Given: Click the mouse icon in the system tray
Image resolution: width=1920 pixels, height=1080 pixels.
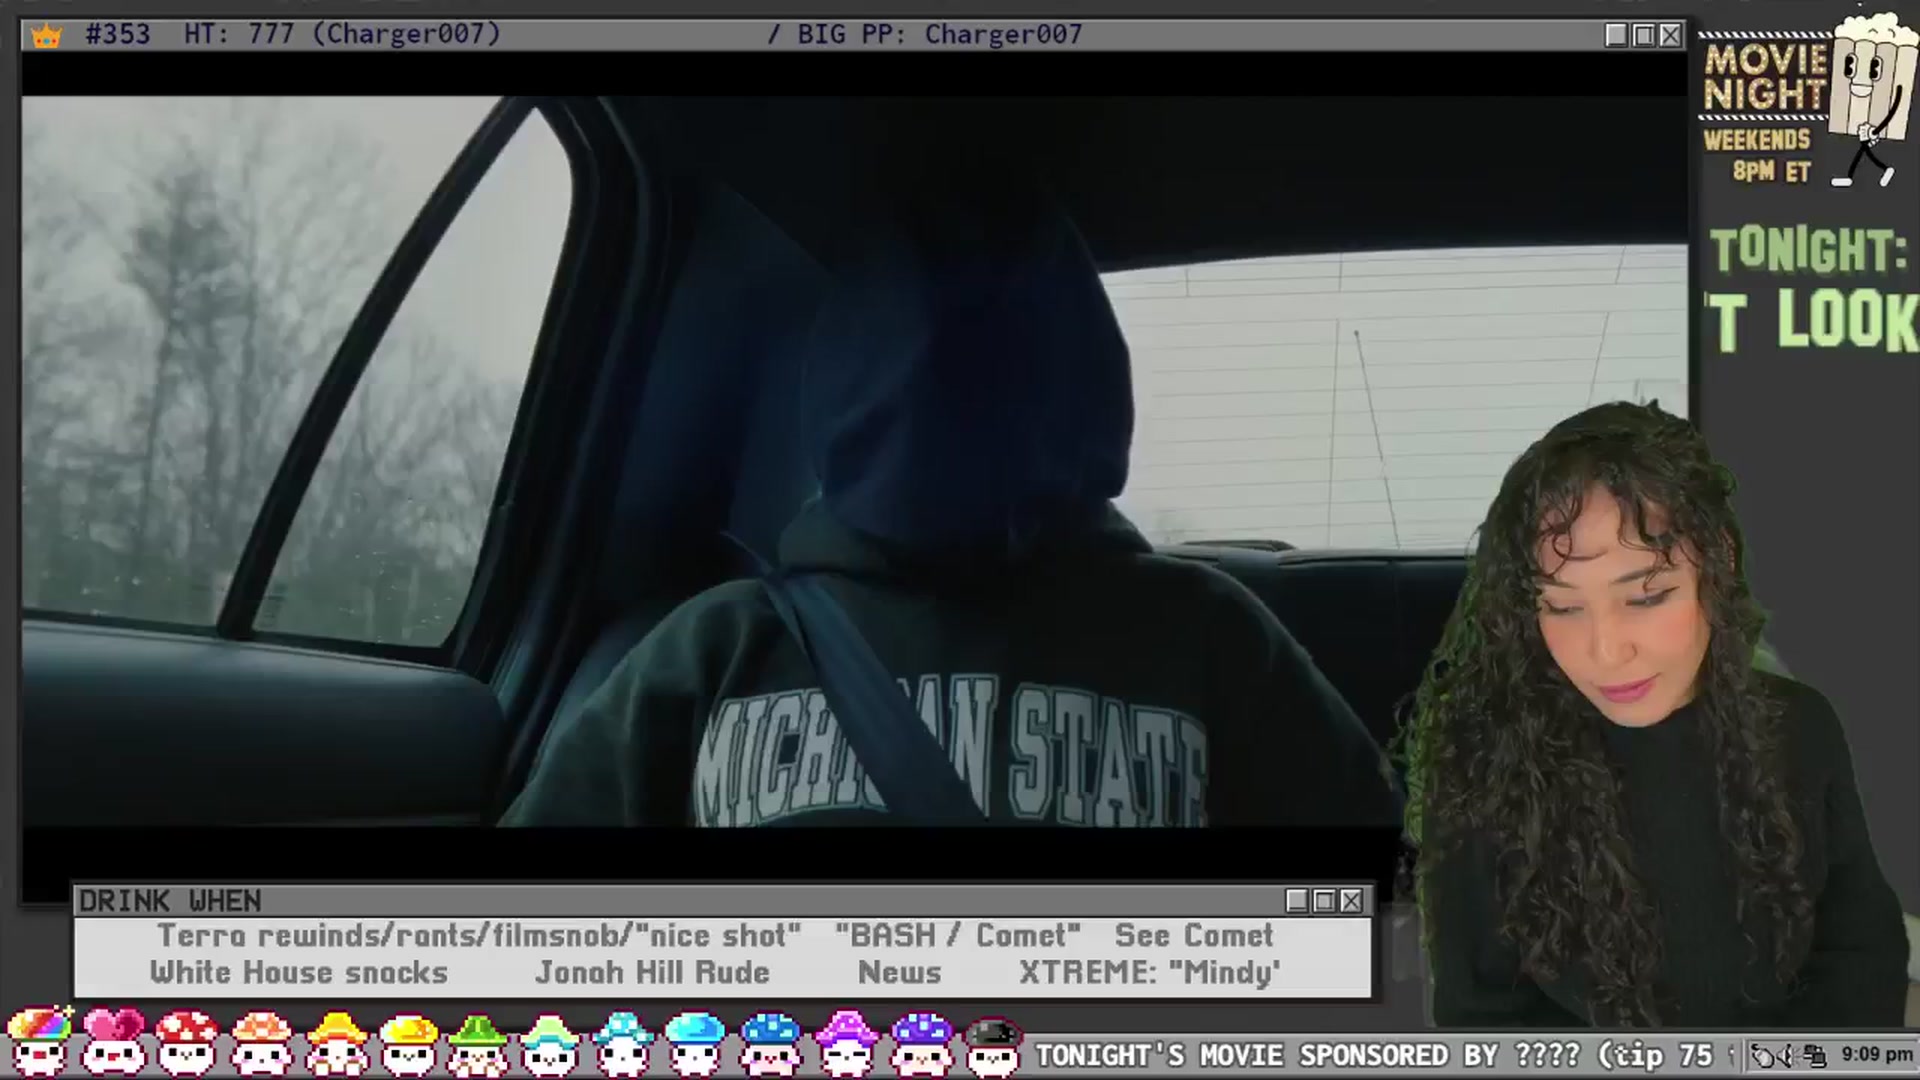Looking at the screenshot, I should tap(1764, 1055).
